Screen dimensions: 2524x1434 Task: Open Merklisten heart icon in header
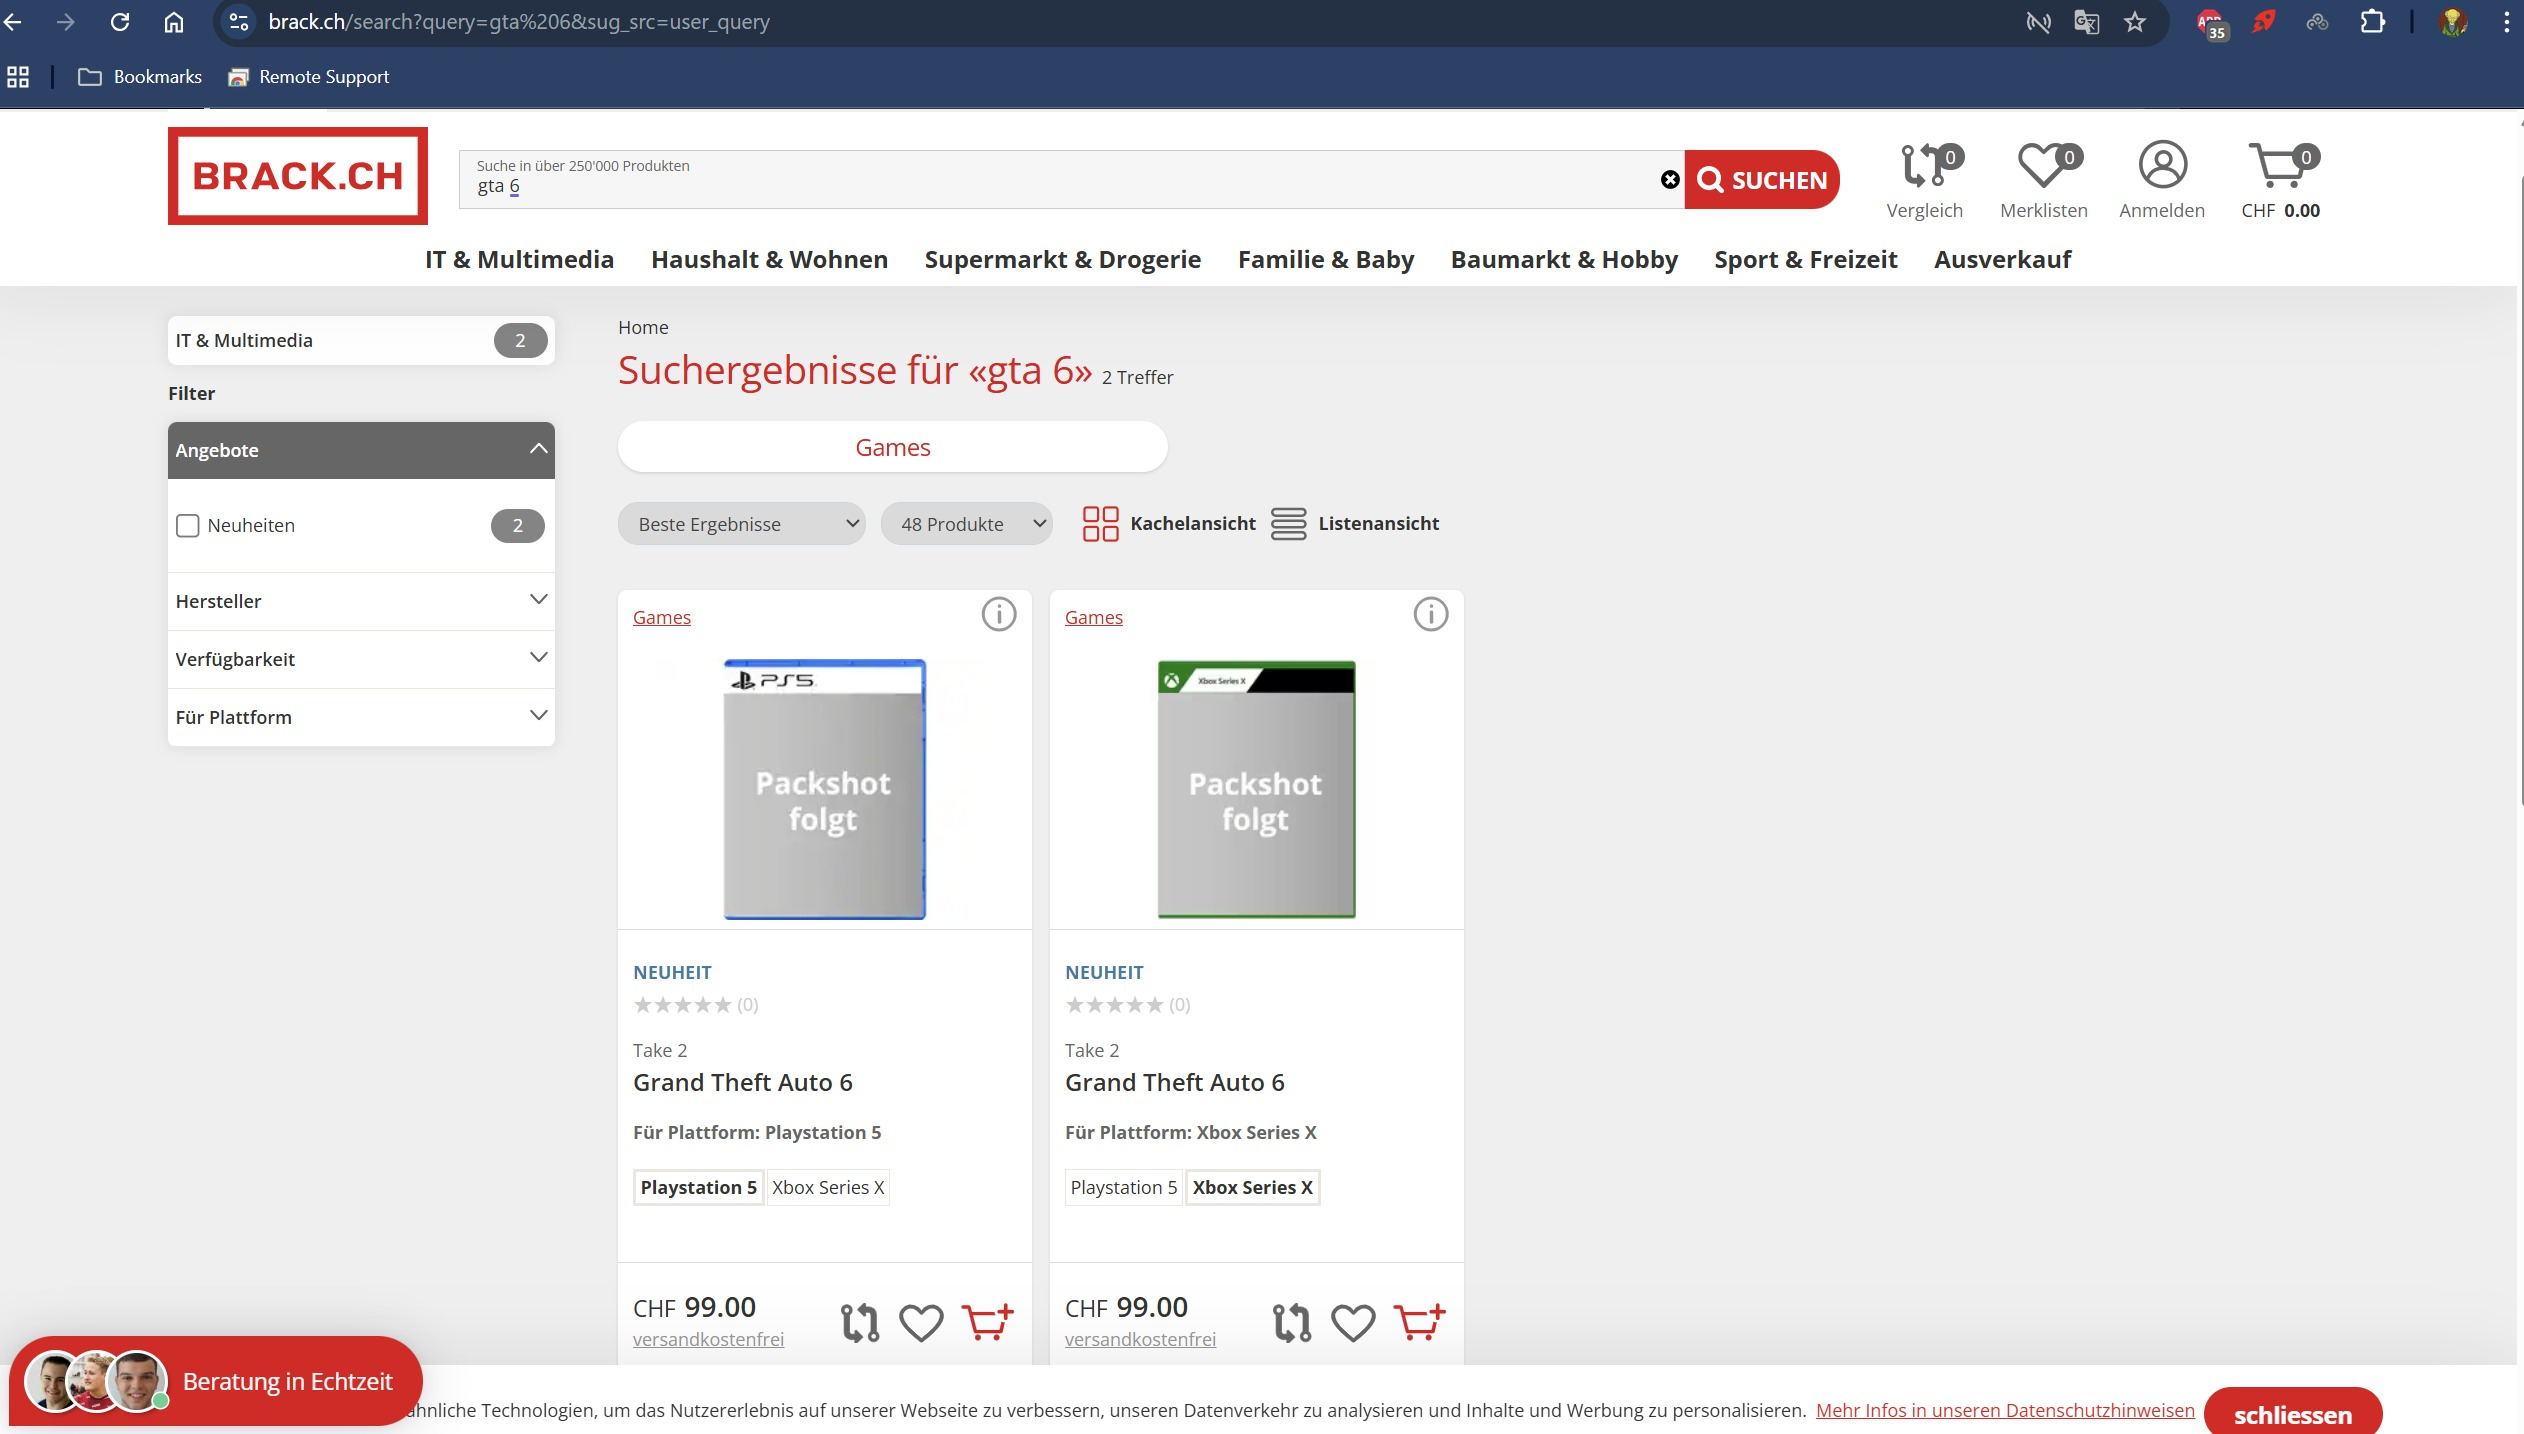pos(2044,180)
